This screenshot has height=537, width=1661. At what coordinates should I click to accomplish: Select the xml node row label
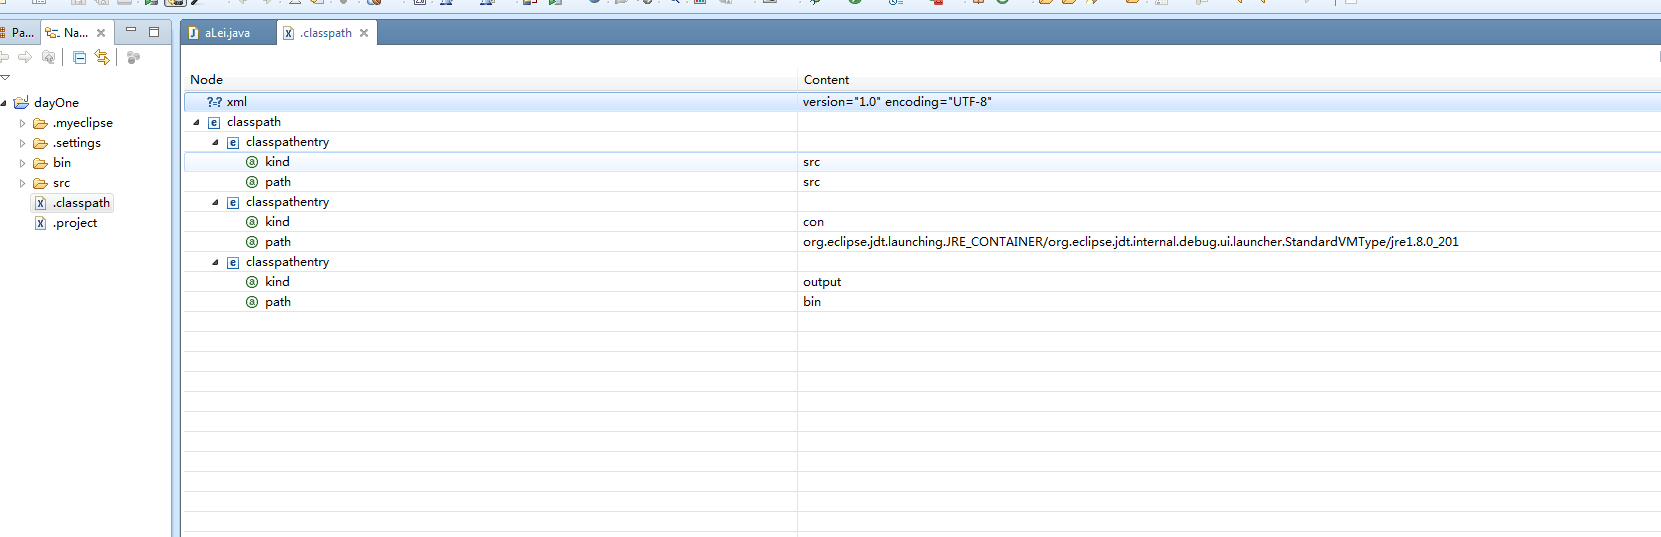(236, 102)
